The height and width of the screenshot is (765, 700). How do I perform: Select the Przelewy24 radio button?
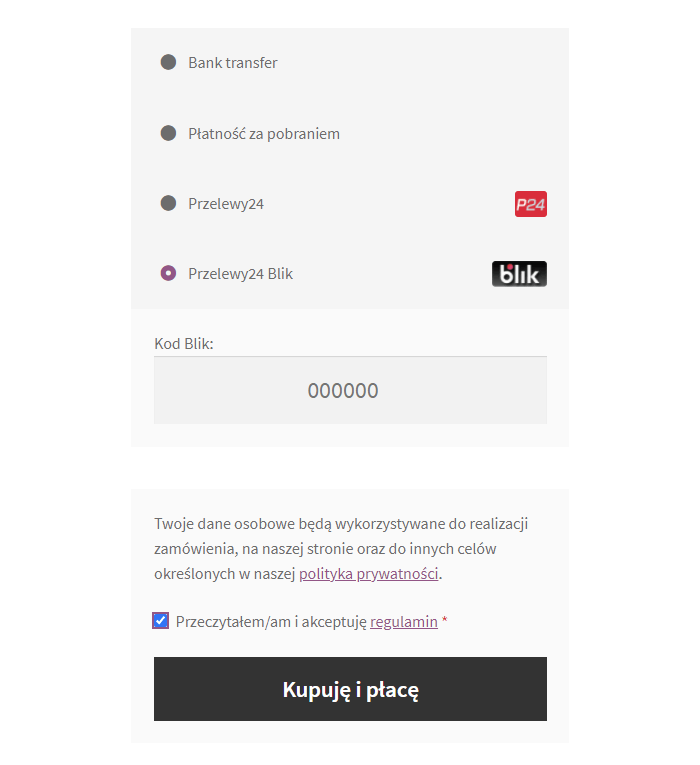click(x=168, y=203)
